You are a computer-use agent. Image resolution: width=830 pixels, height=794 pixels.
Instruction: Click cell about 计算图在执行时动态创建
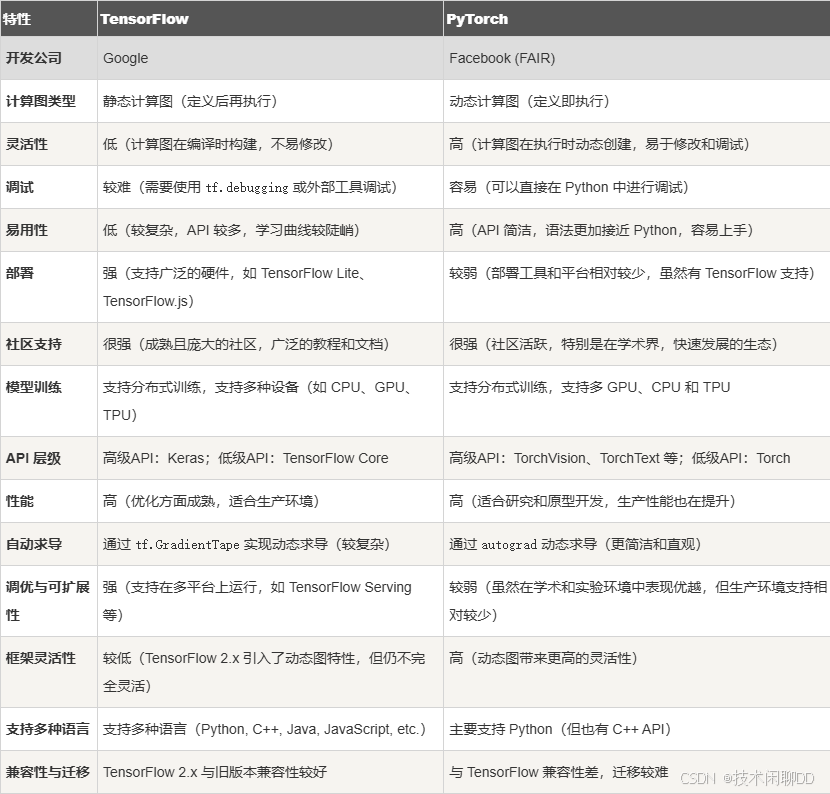(x=637, y=144)
